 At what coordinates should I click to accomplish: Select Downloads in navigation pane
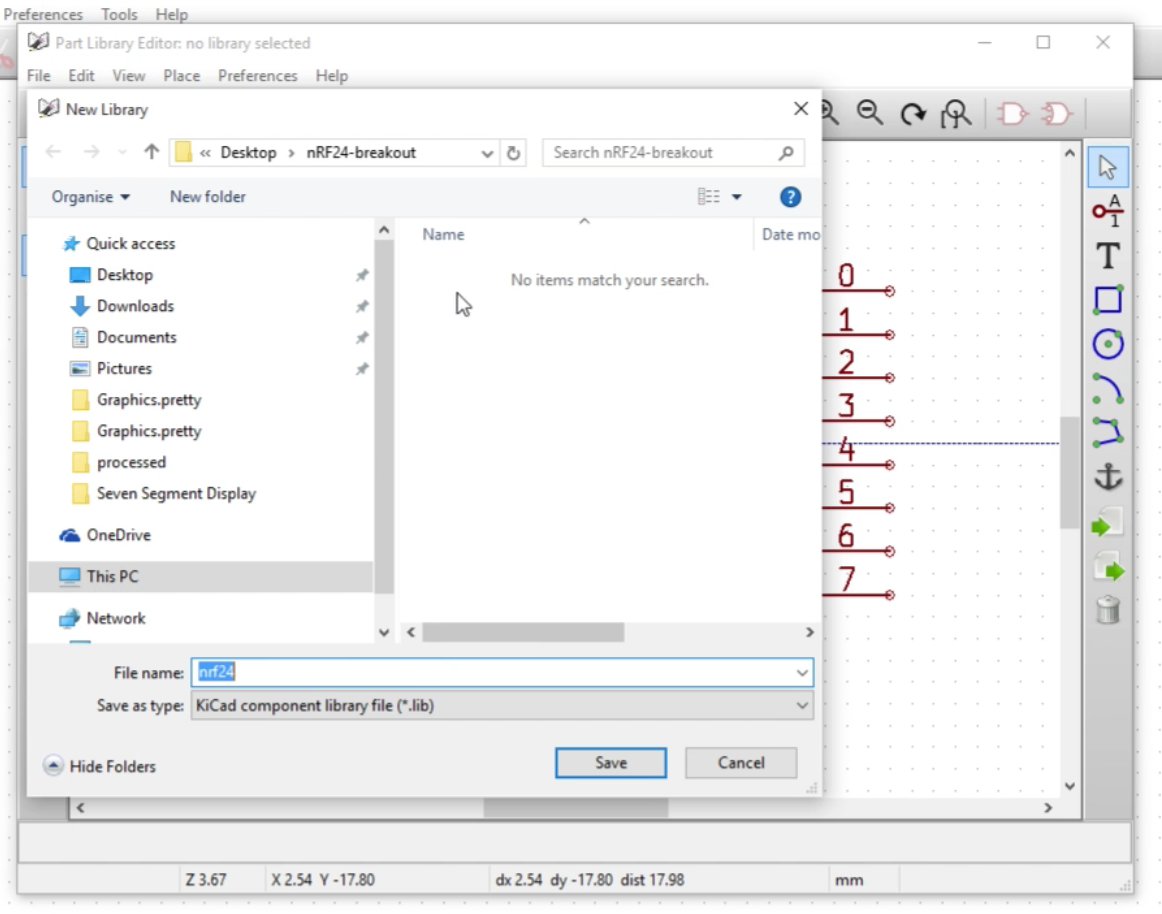click(136, 306)
